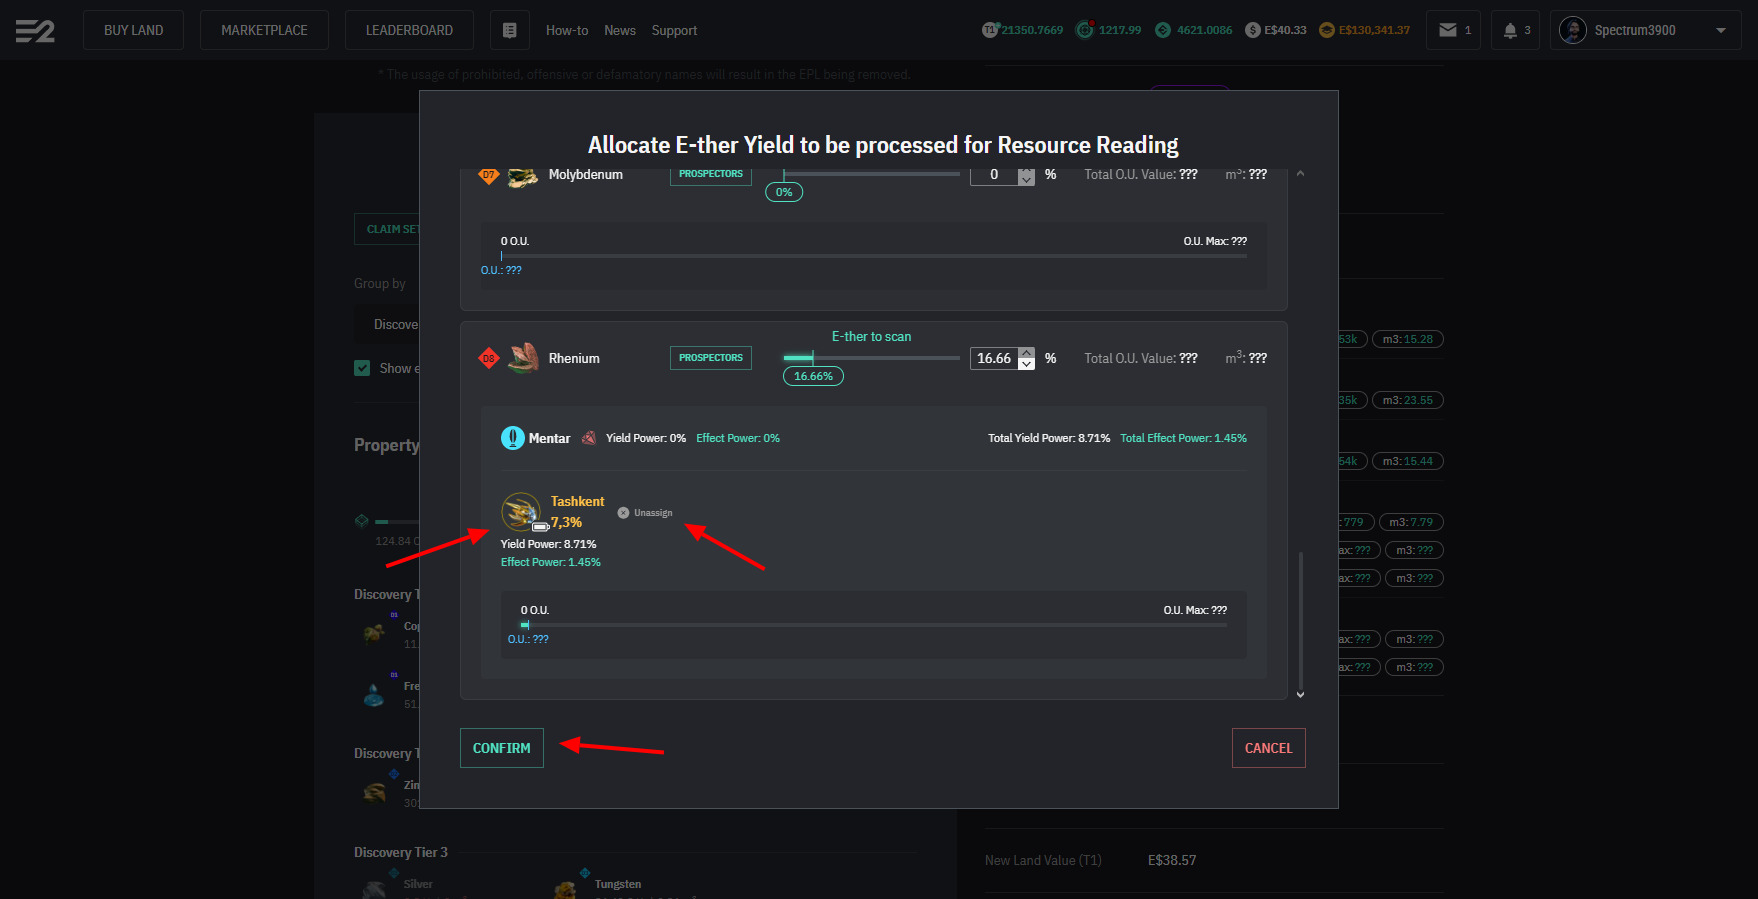Decrease Molybdenum percentage with down stepper
The image size is (1758, 899).
click(1026, 180)
